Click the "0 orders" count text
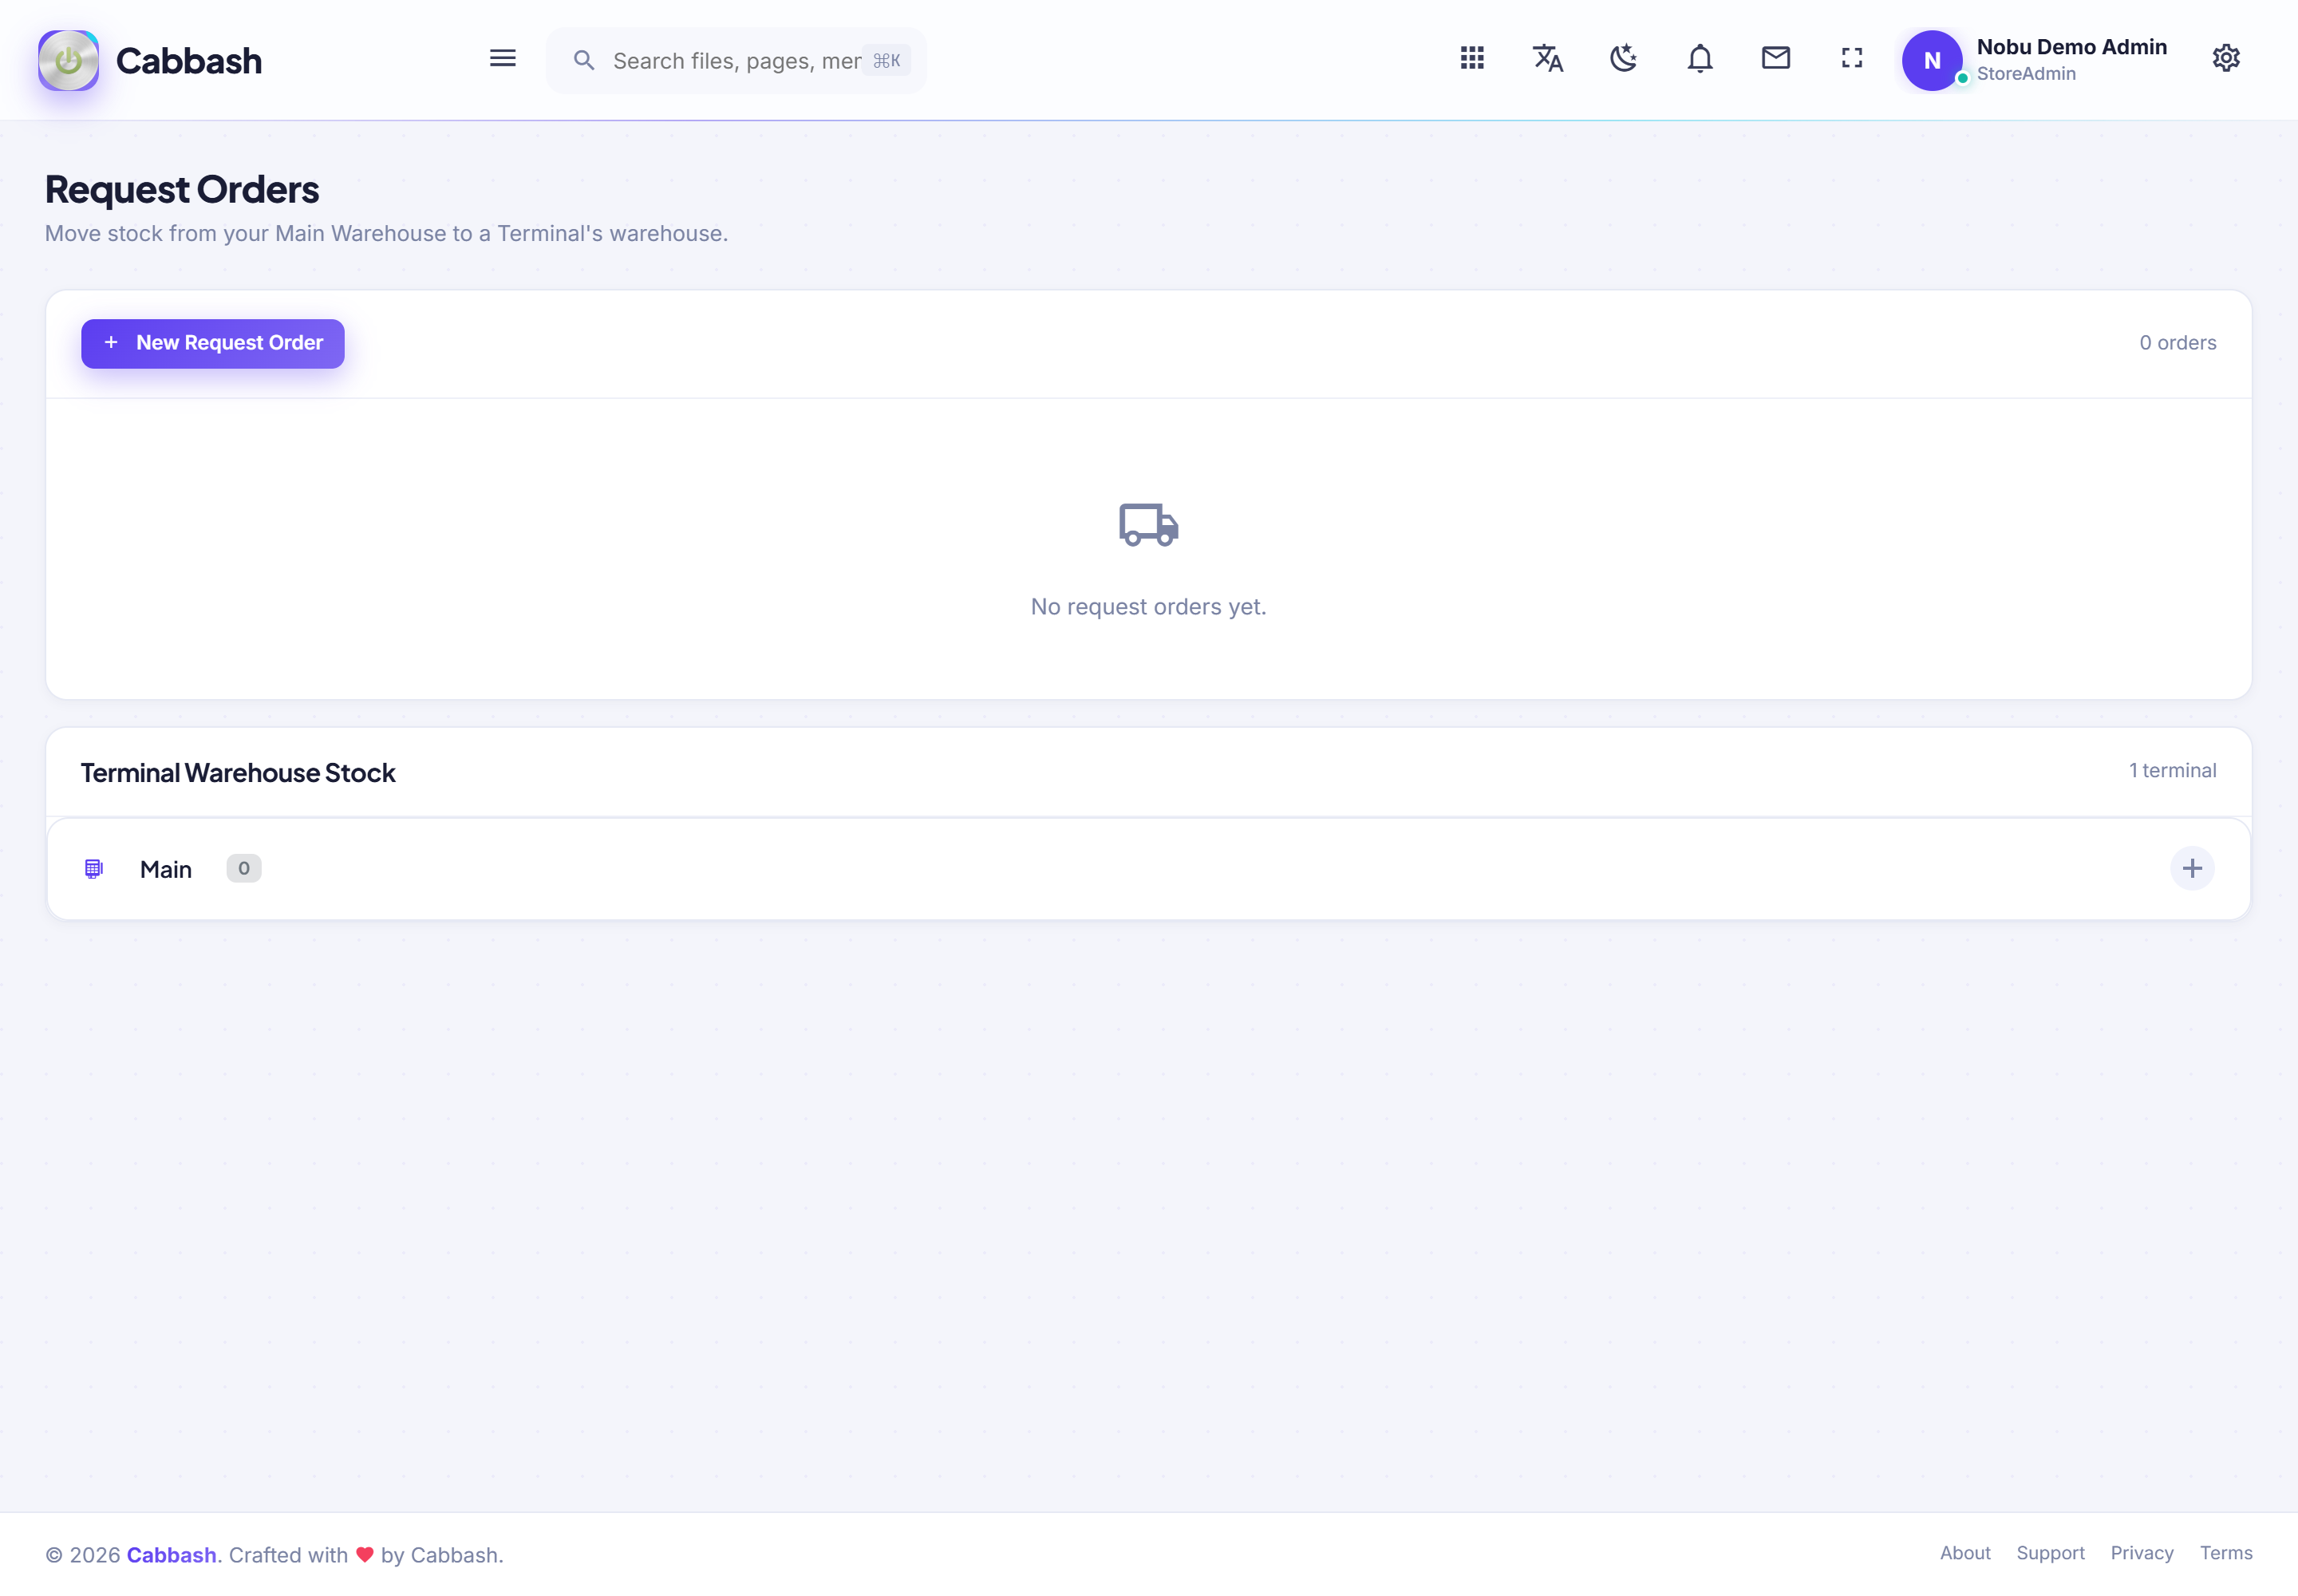The height and width of the screenshot is (1596, 2298). pyautogui.click(x=2178, y=343)
